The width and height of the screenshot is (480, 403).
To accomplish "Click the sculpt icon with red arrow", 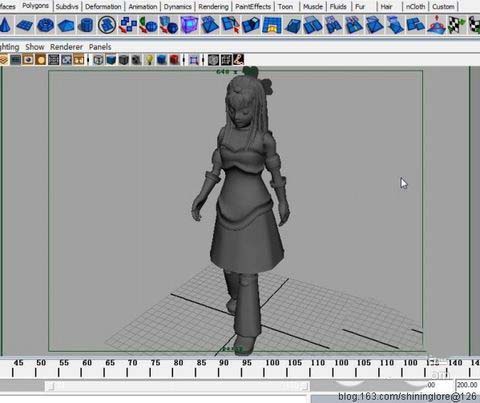I will point(436,25).
